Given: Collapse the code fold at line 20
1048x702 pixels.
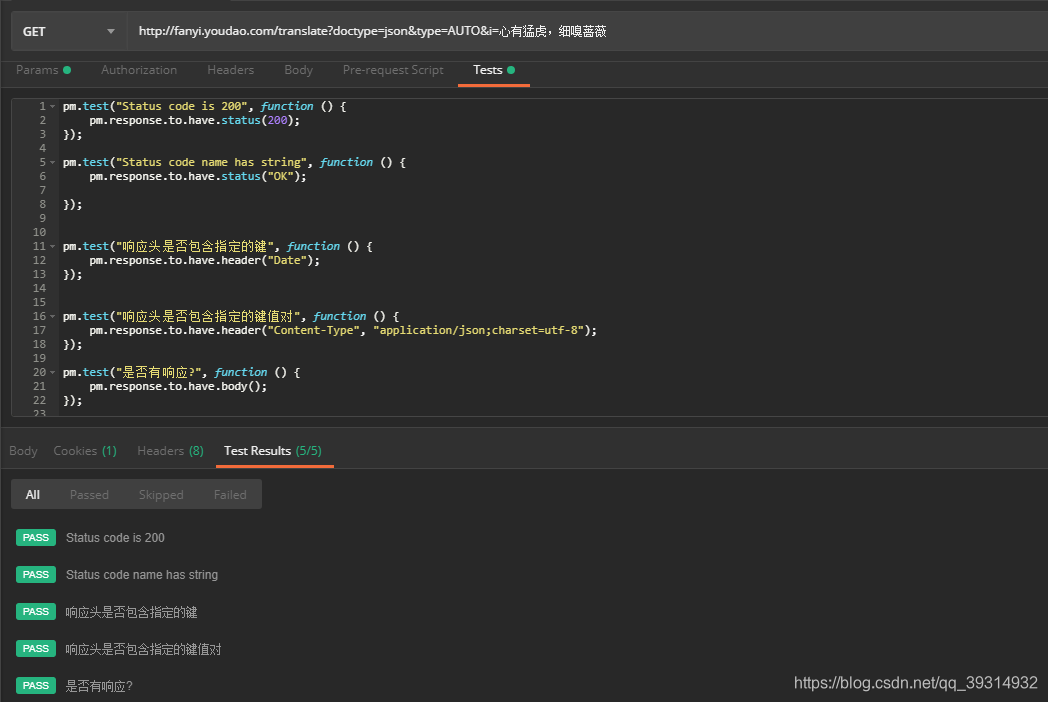Looking at the screenshot, I should (53, 372).
